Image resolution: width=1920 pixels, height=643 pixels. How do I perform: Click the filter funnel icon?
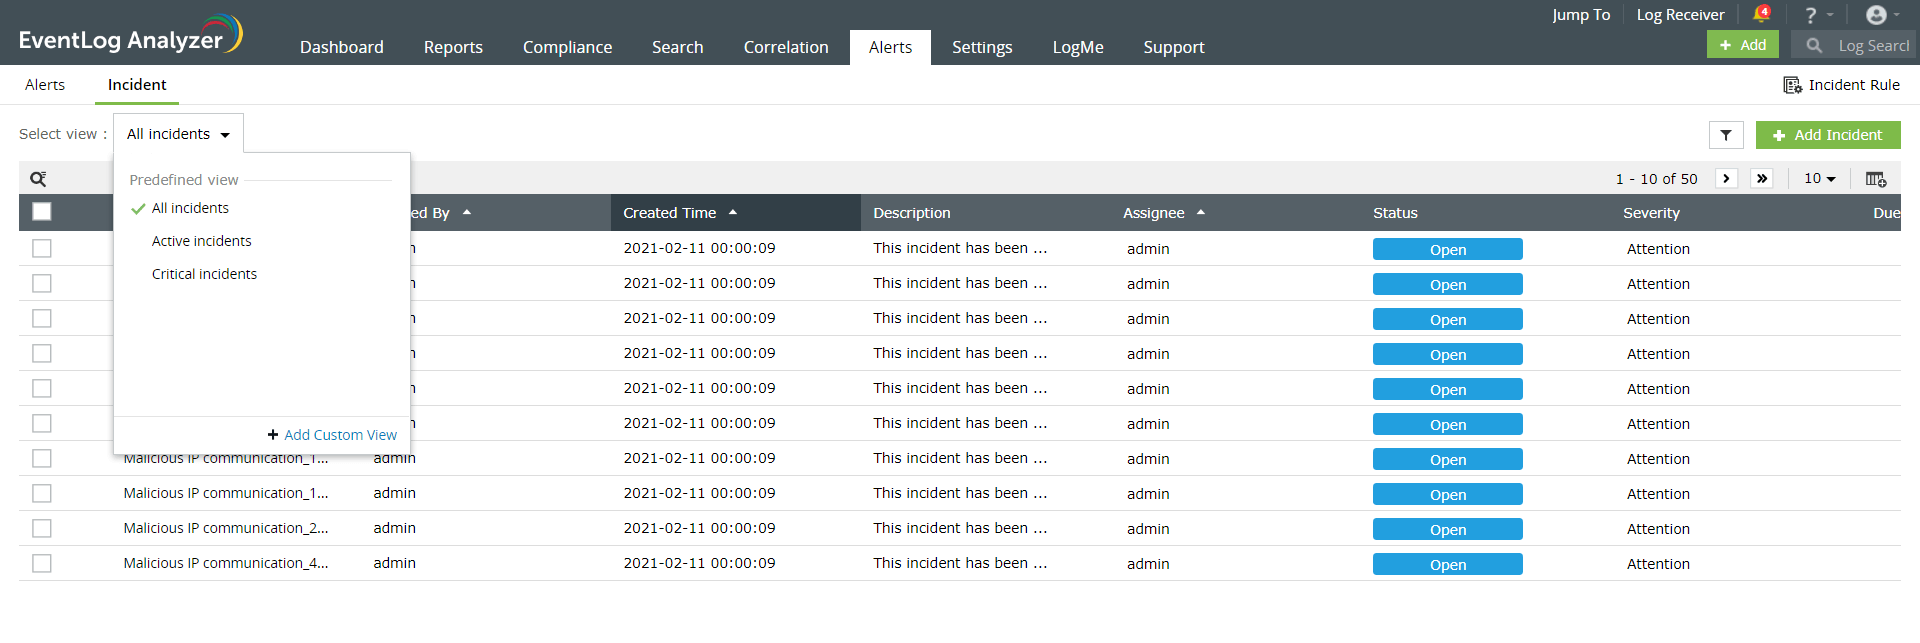[x=1726, y=135]
